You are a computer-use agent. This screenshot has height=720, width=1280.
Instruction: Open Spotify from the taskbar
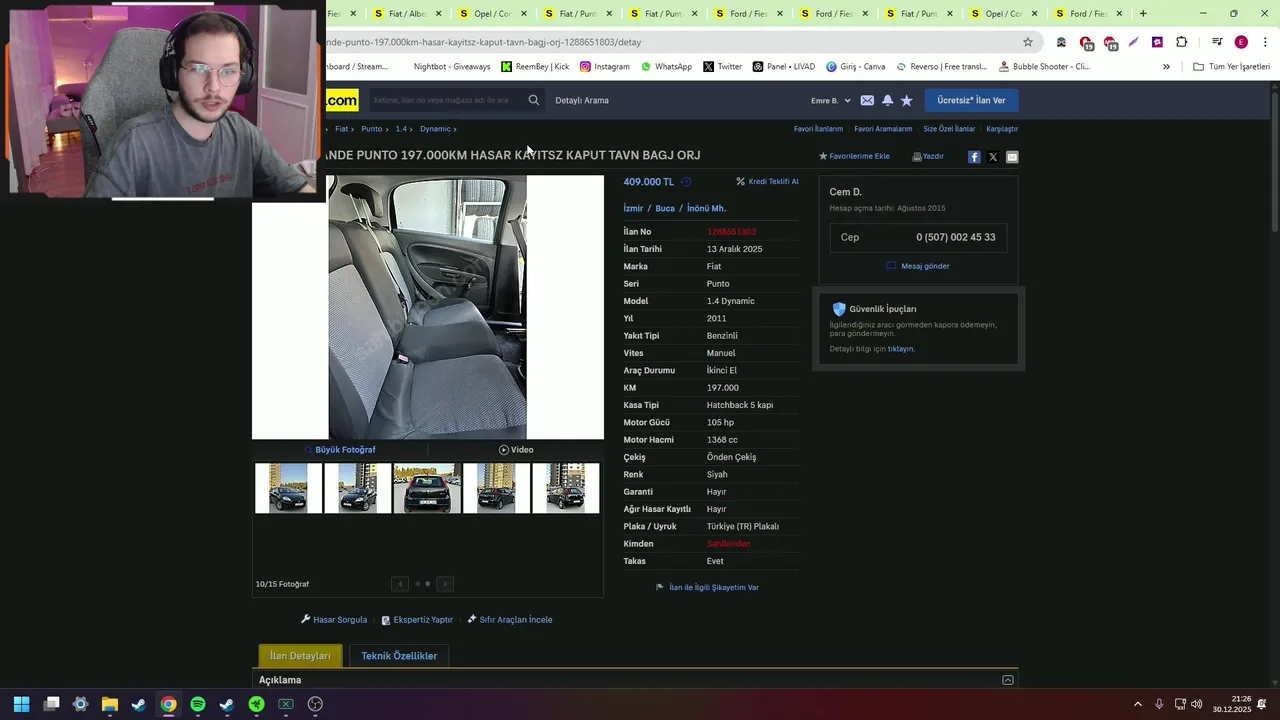click(198, 704)
